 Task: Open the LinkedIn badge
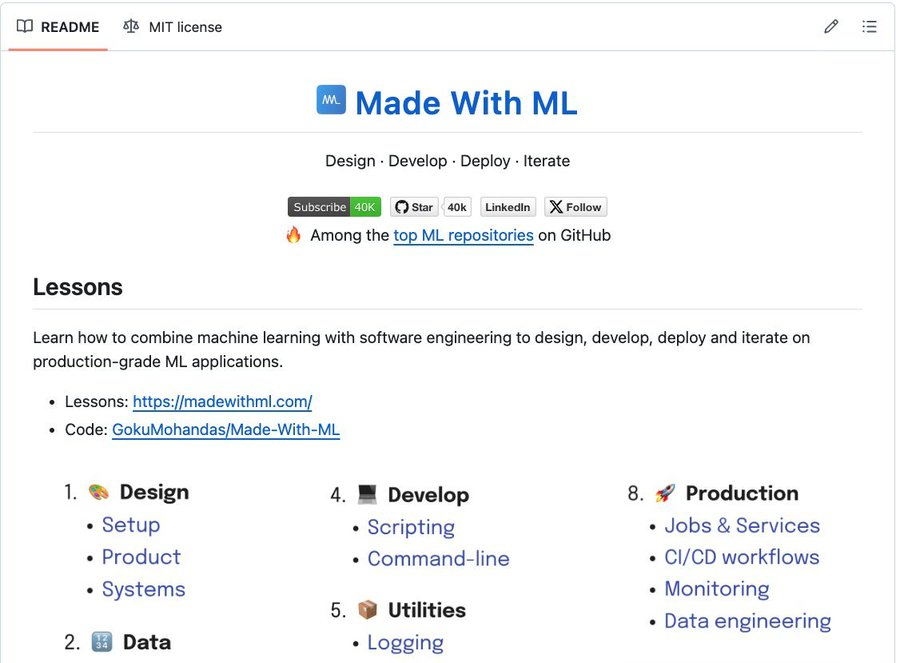click(507, 207)
